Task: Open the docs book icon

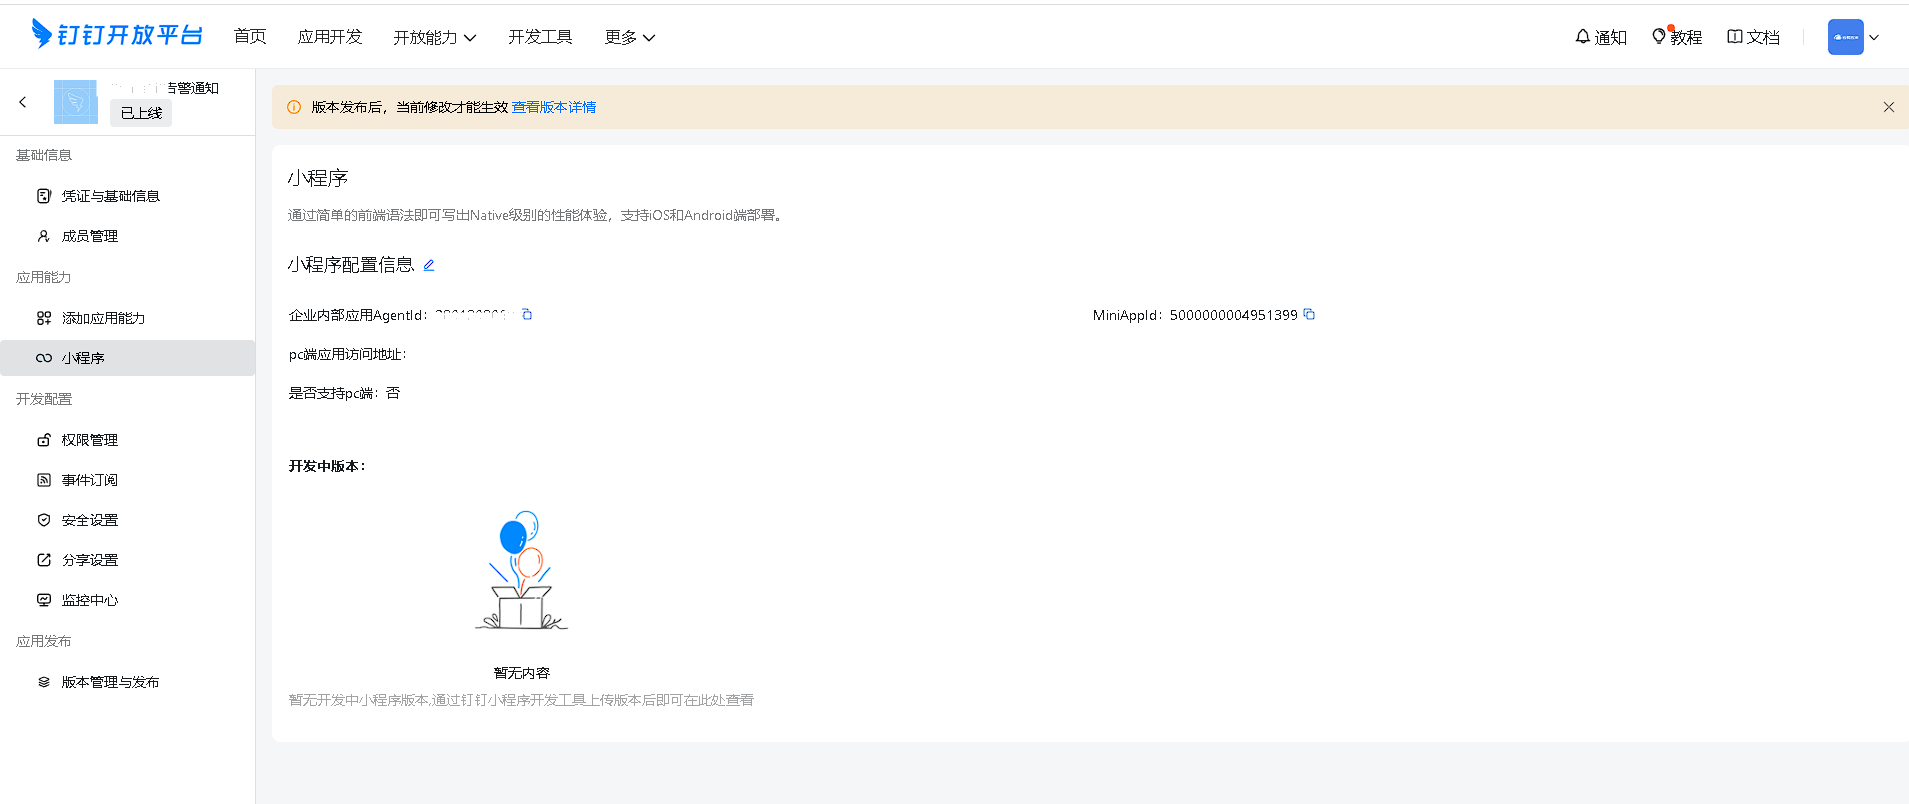Action: 1735,37
